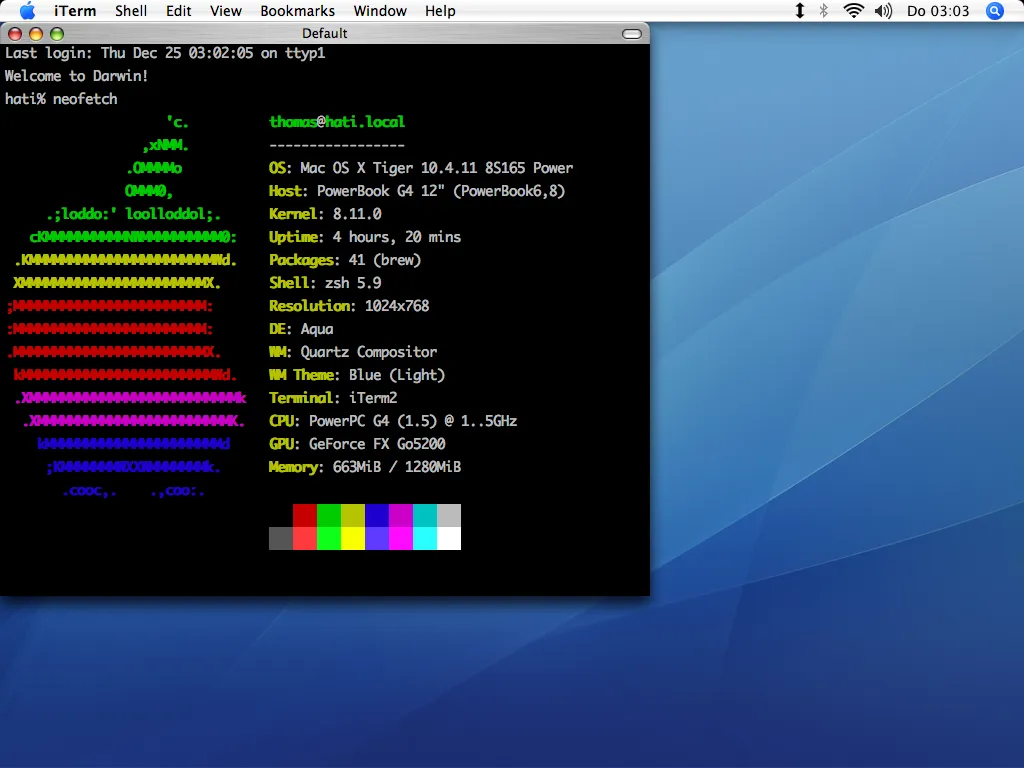Click the up-down arrows menu bar icon
The height and width of the screenshot is (768, 1024).
pos(800,11)
